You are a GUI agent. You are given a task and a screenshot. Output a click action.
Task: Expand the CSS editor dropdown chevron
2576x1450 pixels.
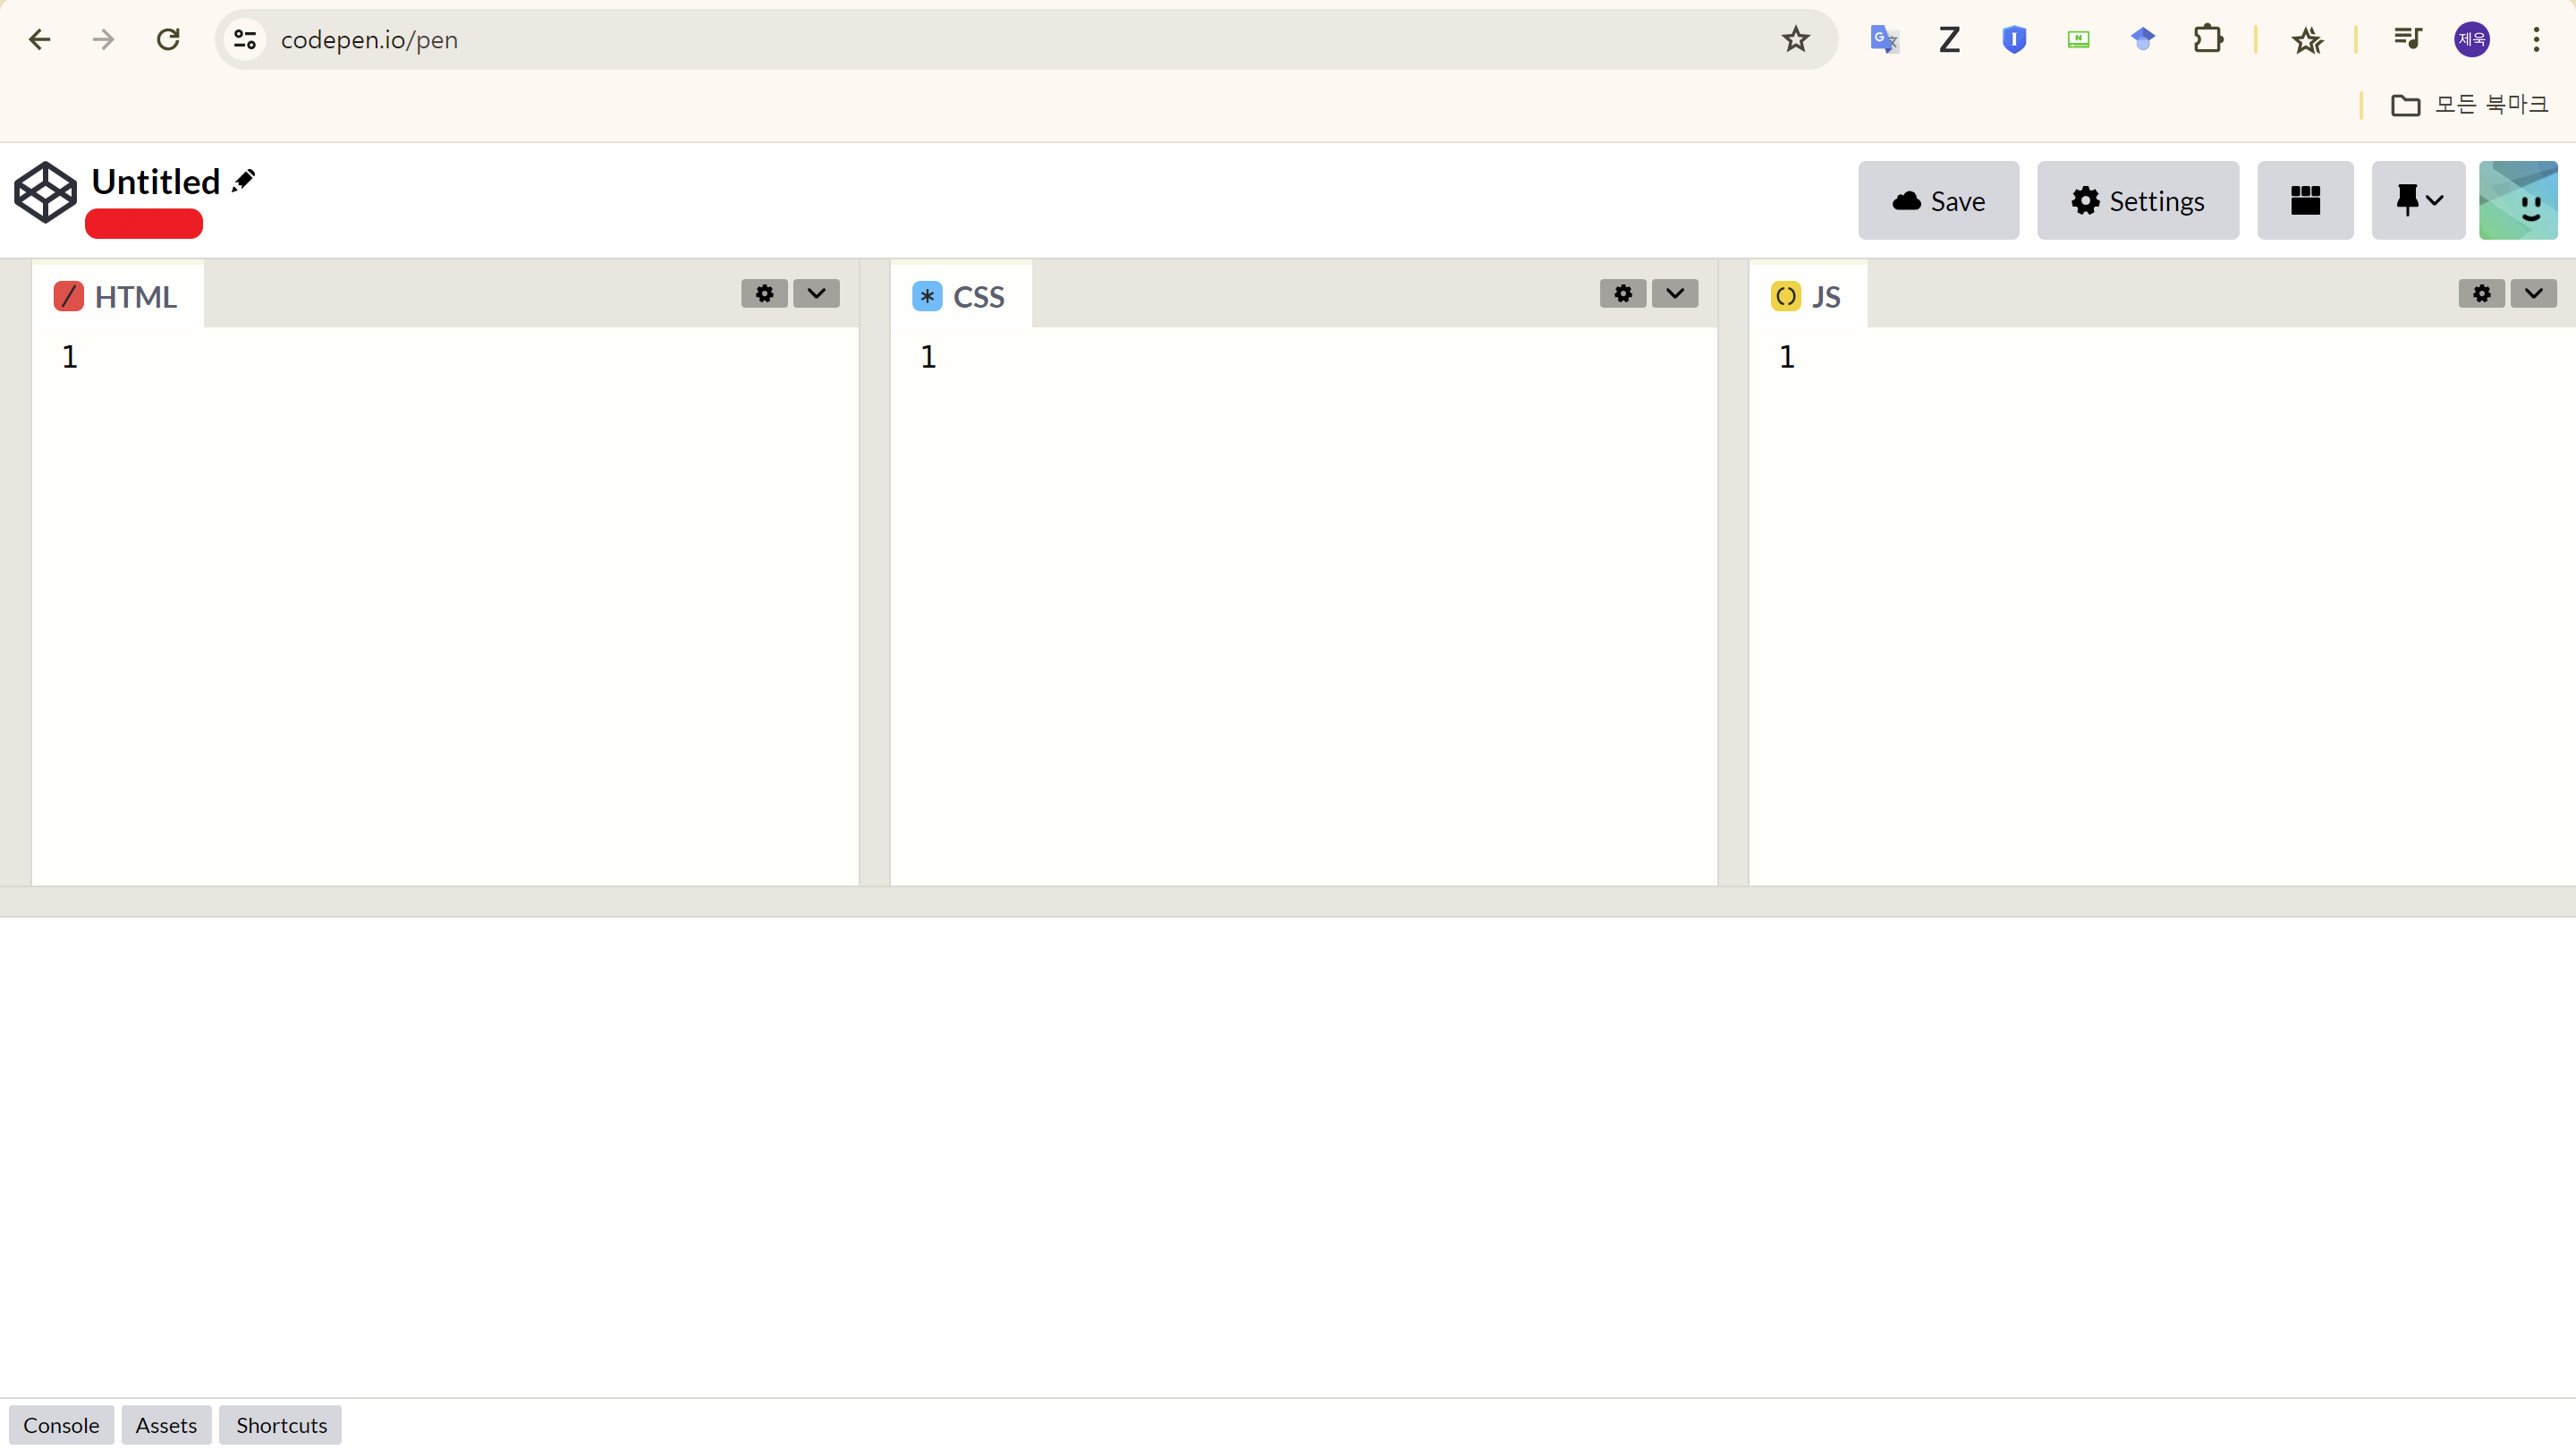pyautogui.click(x=1674, y=293)
